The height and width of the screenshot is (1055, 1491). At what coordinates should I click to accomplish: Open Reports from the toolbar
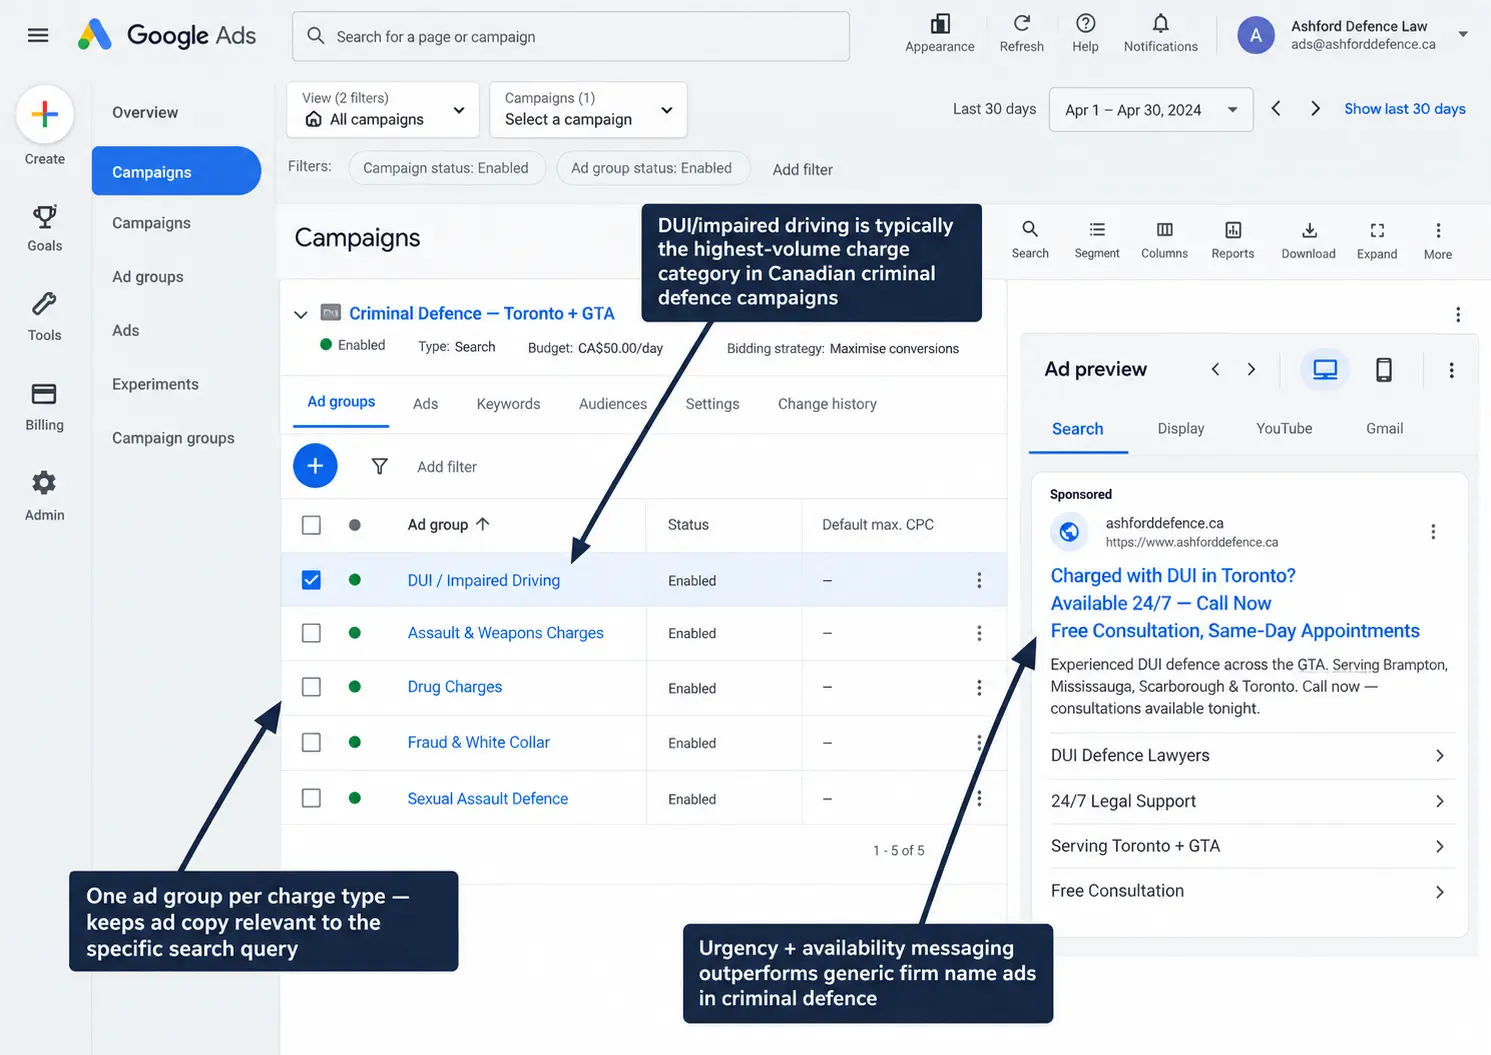1233,239
